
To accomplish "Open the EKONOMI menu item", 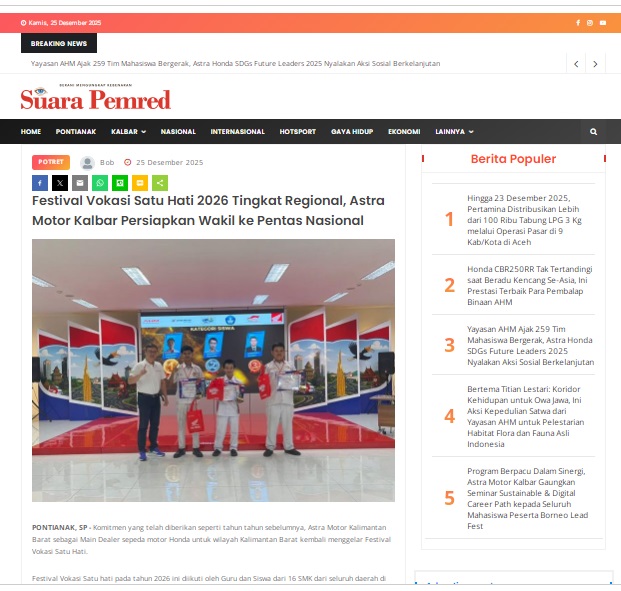I will point(404,132).
